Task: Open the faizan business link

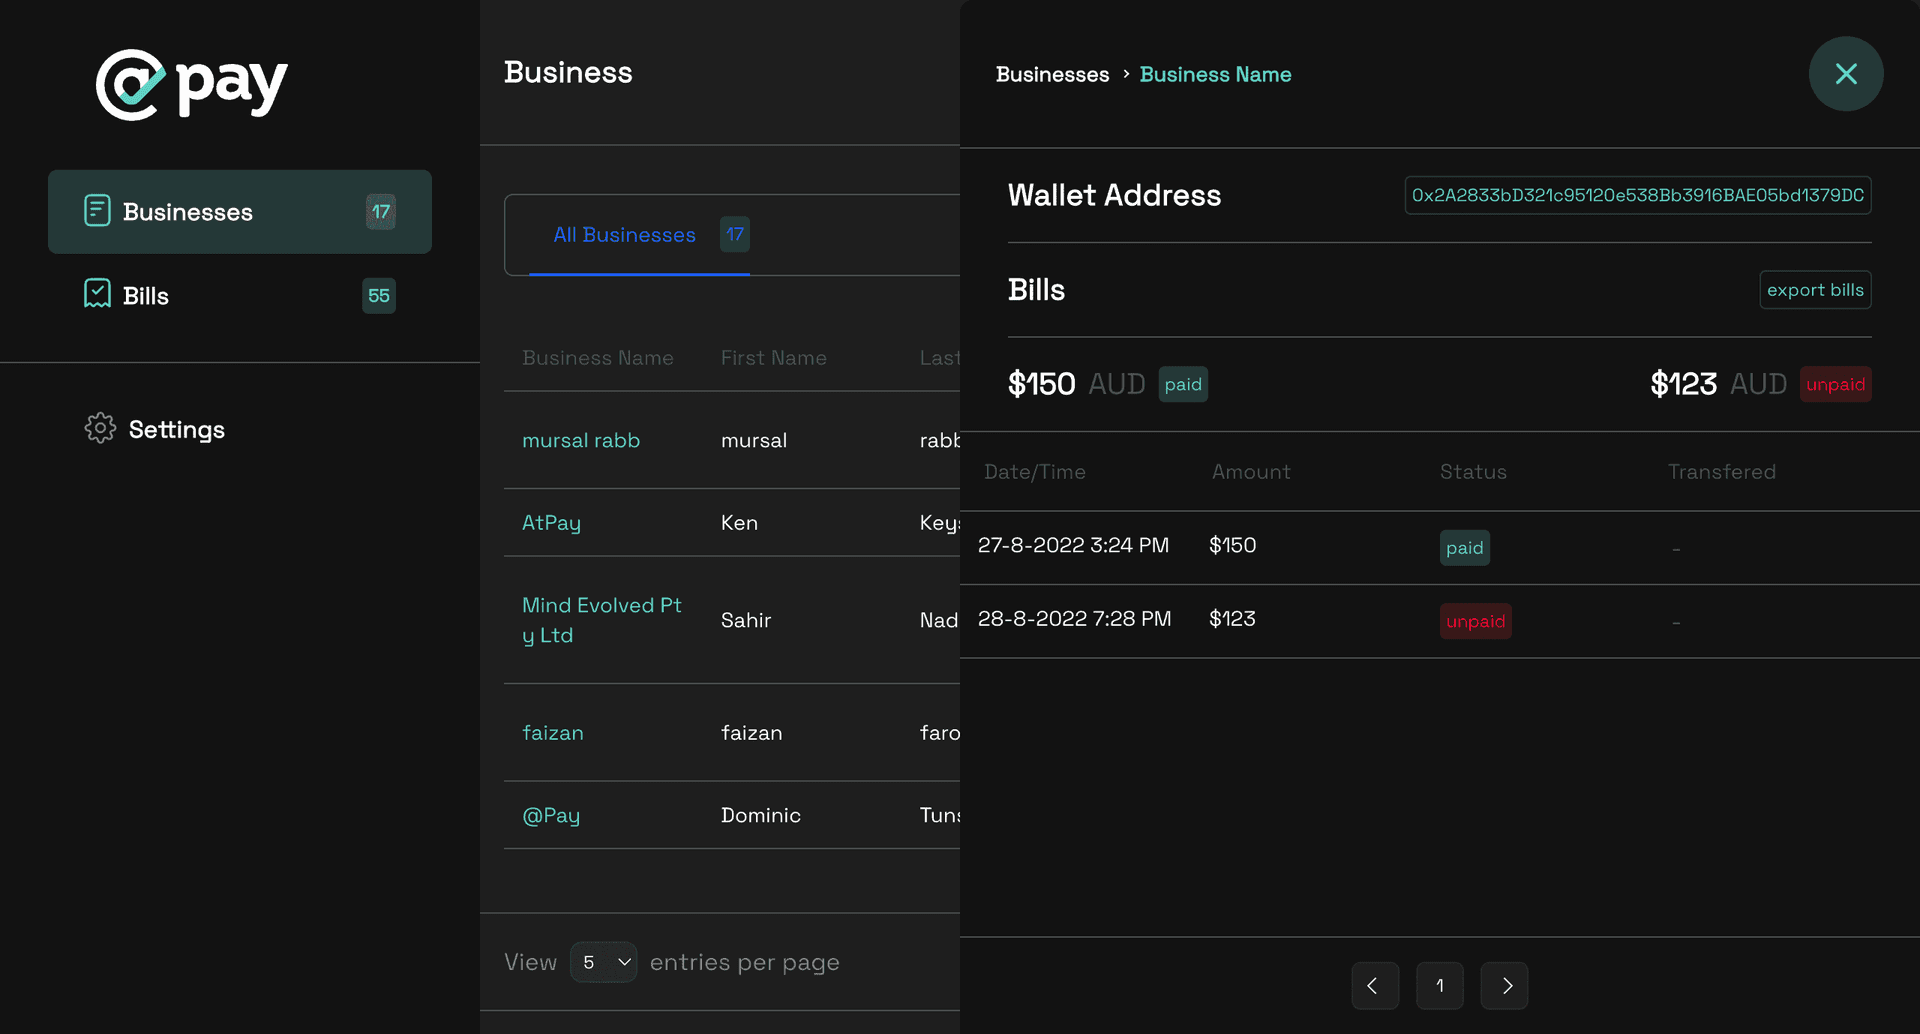Action: coord(553,733)
